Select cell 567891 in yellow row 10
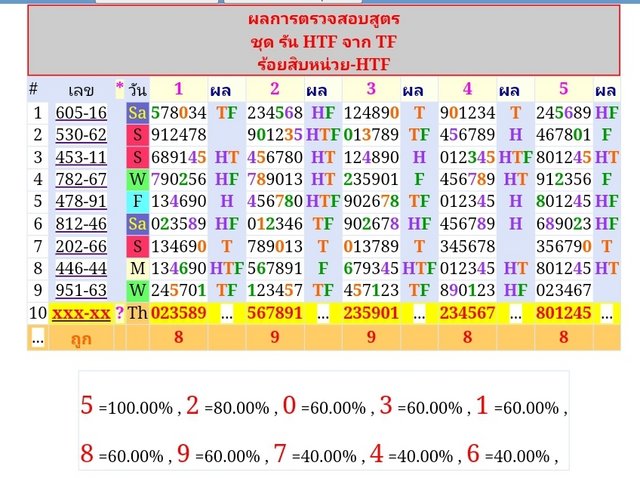The image size is (640, 478). (275, 313)
